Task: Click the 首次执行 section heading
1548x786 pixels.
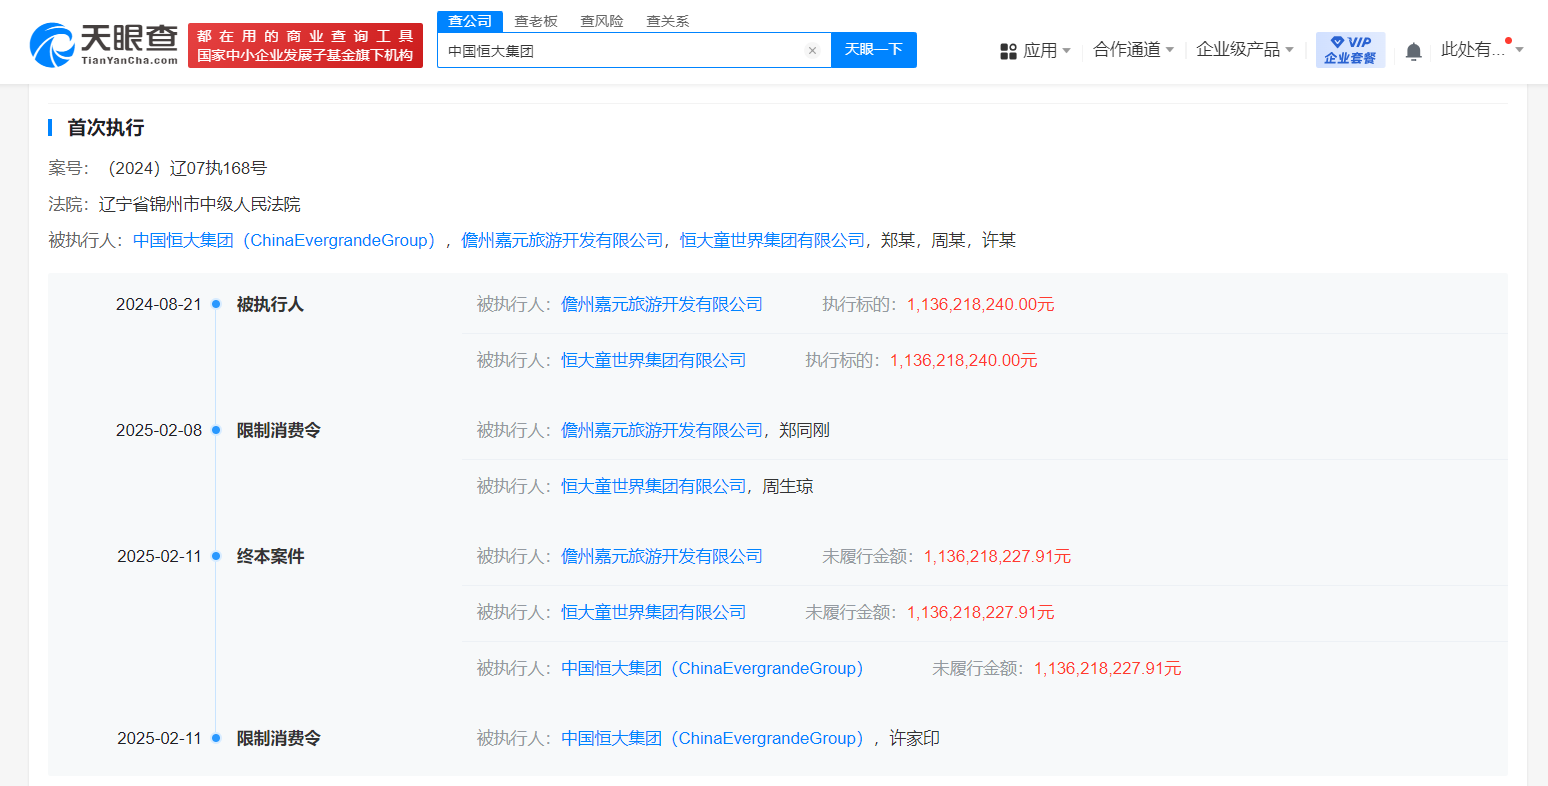Action: click(105, 128)
